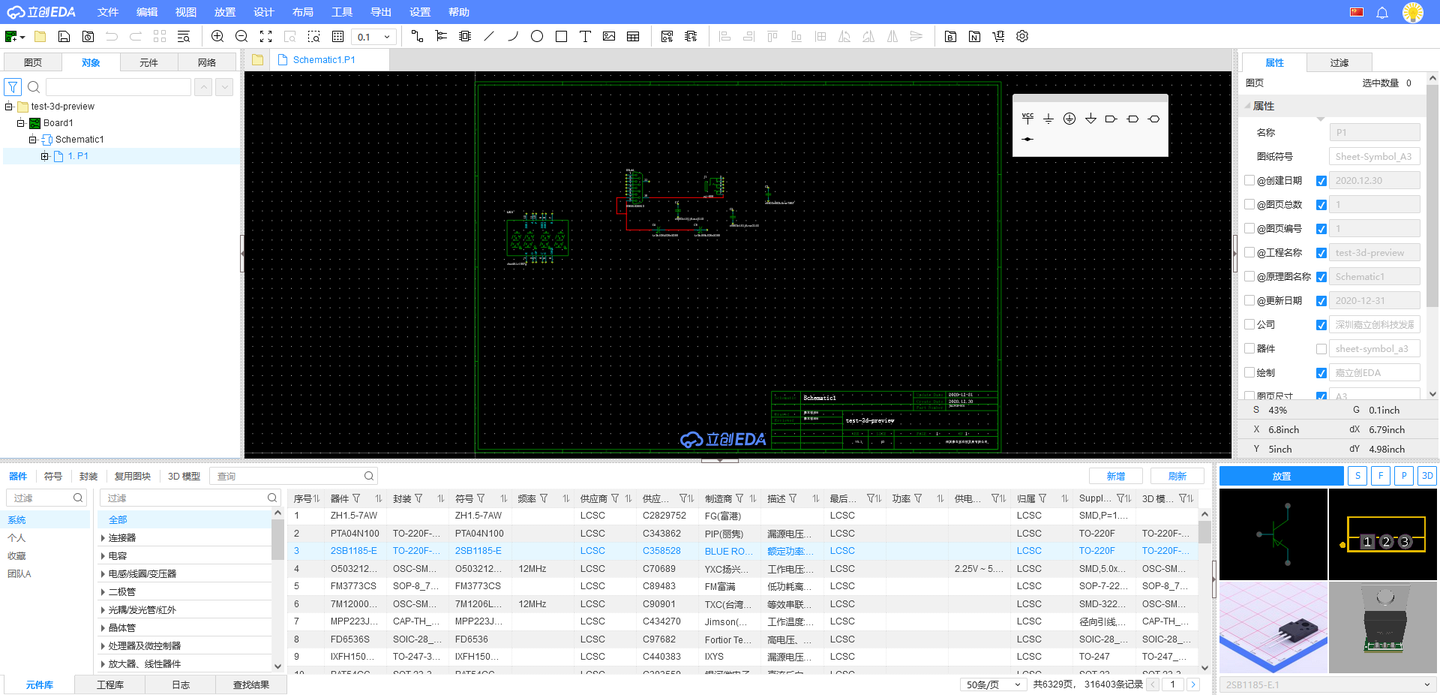
Task: Open the 放置 menu
Action: [x=225, y=12]
